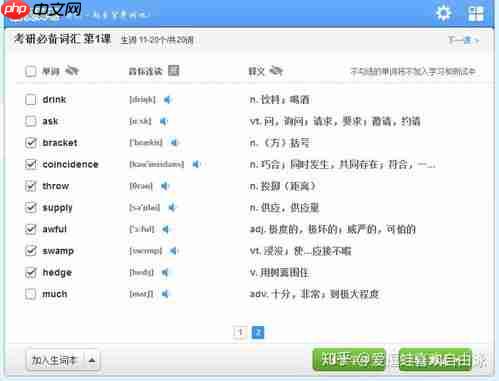Uncheck the bracket checkbox
This screenshot has width=499, height=381.
[x=31, y=143]
